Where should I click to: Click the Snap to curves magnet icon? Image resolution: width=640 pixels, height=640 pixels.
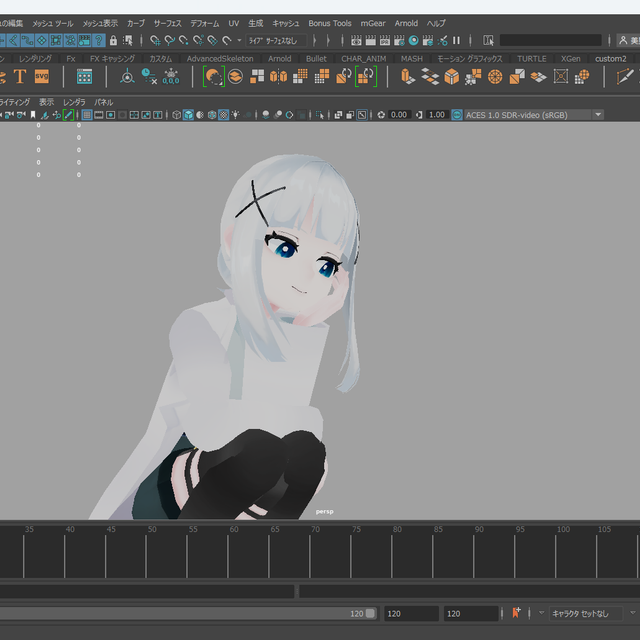click(169, 40)
